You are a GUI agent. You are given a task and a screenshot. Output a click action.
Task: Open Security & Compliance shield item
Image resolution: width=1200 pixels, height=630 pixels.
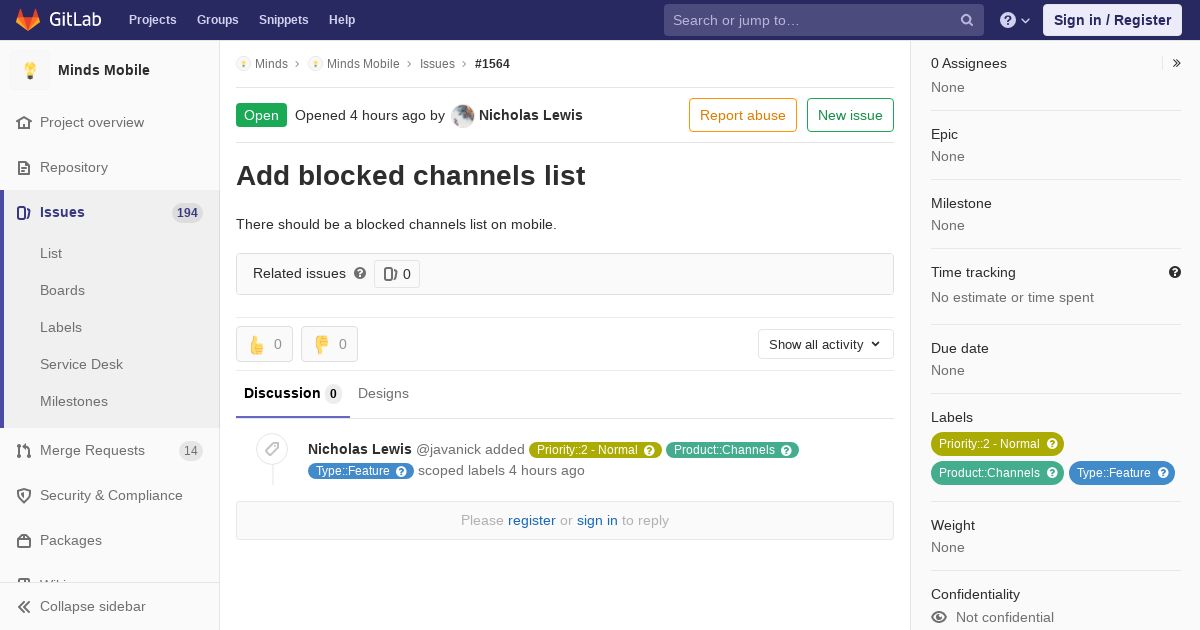coord(110,496)
